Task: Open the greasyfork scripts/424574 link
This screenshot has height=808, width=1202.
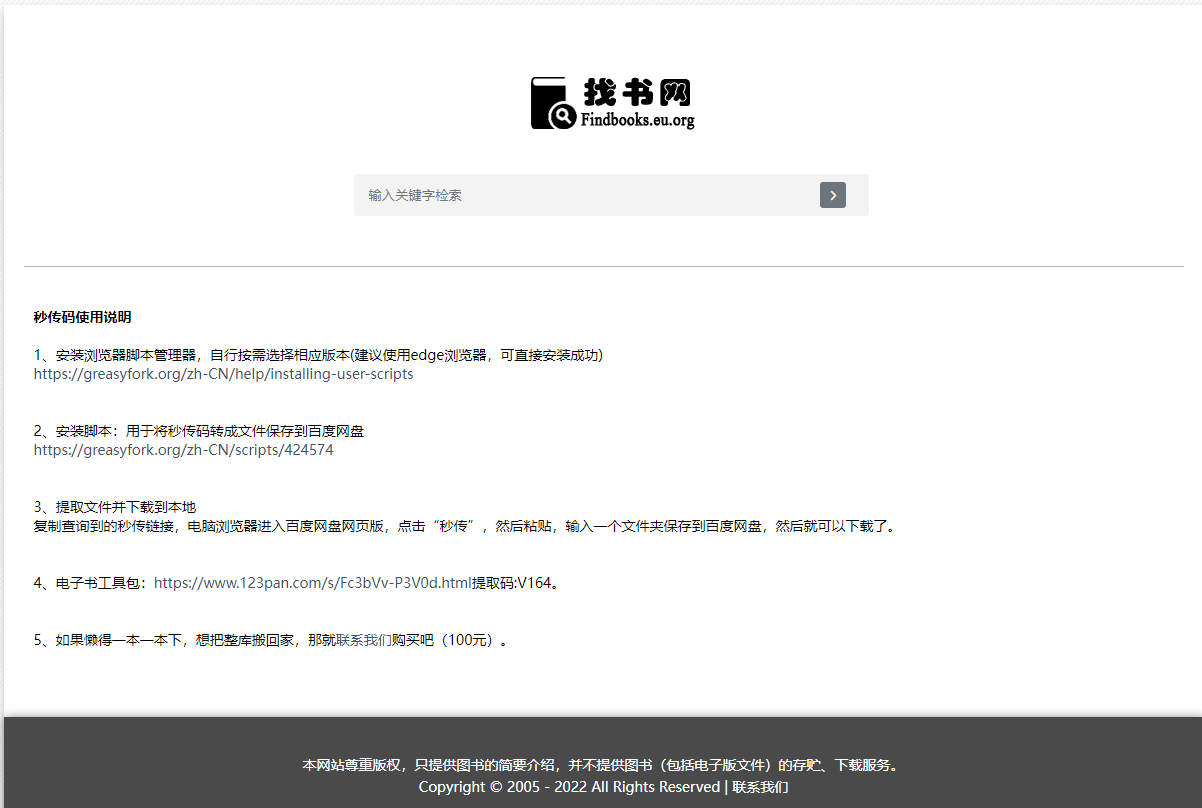Action: [x=183, y=450]
